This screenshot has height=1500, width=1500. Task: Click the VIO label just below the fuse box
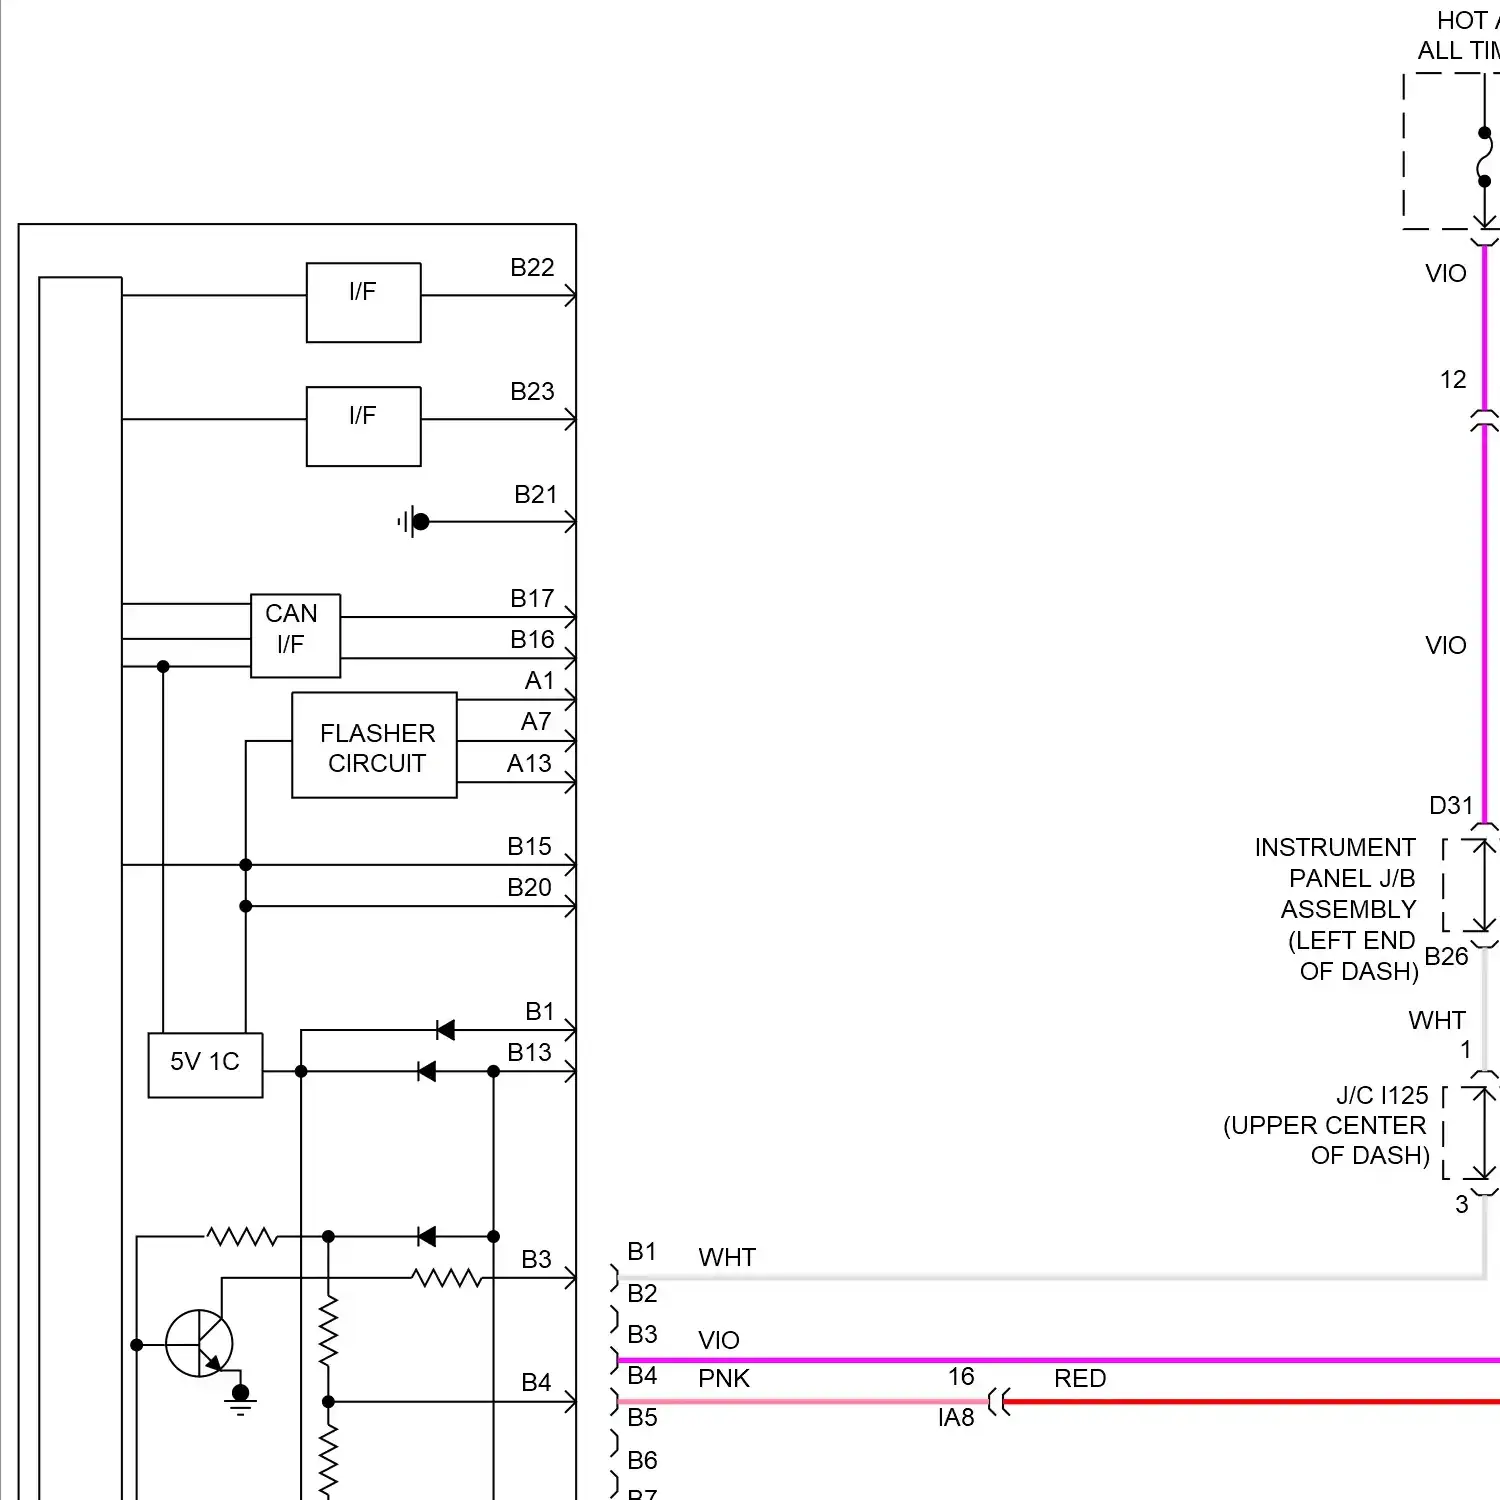coord(1446,273)
